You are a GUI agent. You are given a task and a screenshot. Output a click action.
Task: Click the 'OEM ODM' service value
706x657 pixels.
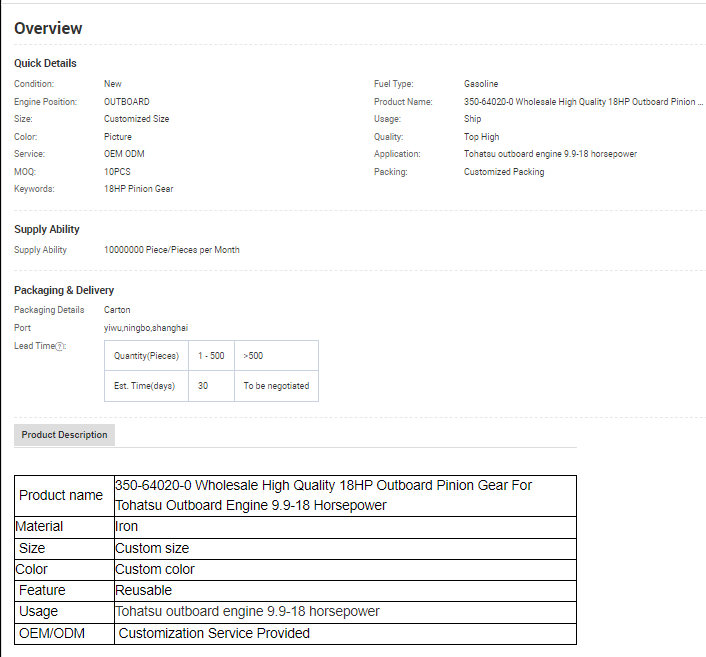pos(125,154)
